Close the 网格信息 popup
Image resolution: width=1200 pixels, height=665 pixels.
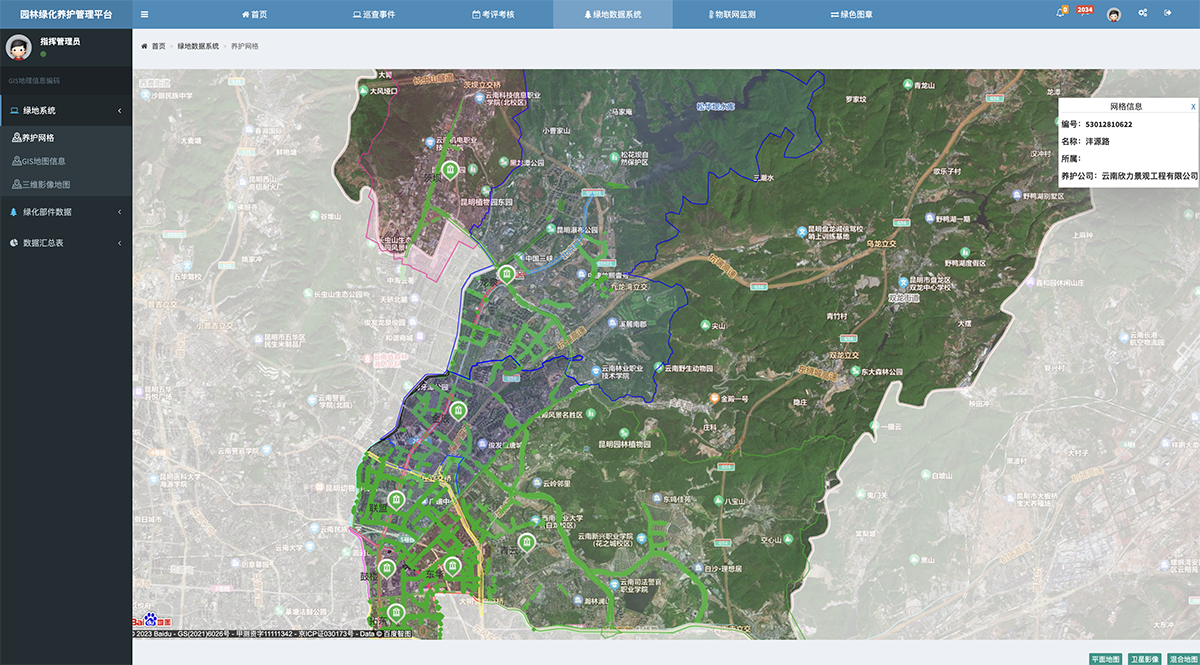pos(1192,106)
